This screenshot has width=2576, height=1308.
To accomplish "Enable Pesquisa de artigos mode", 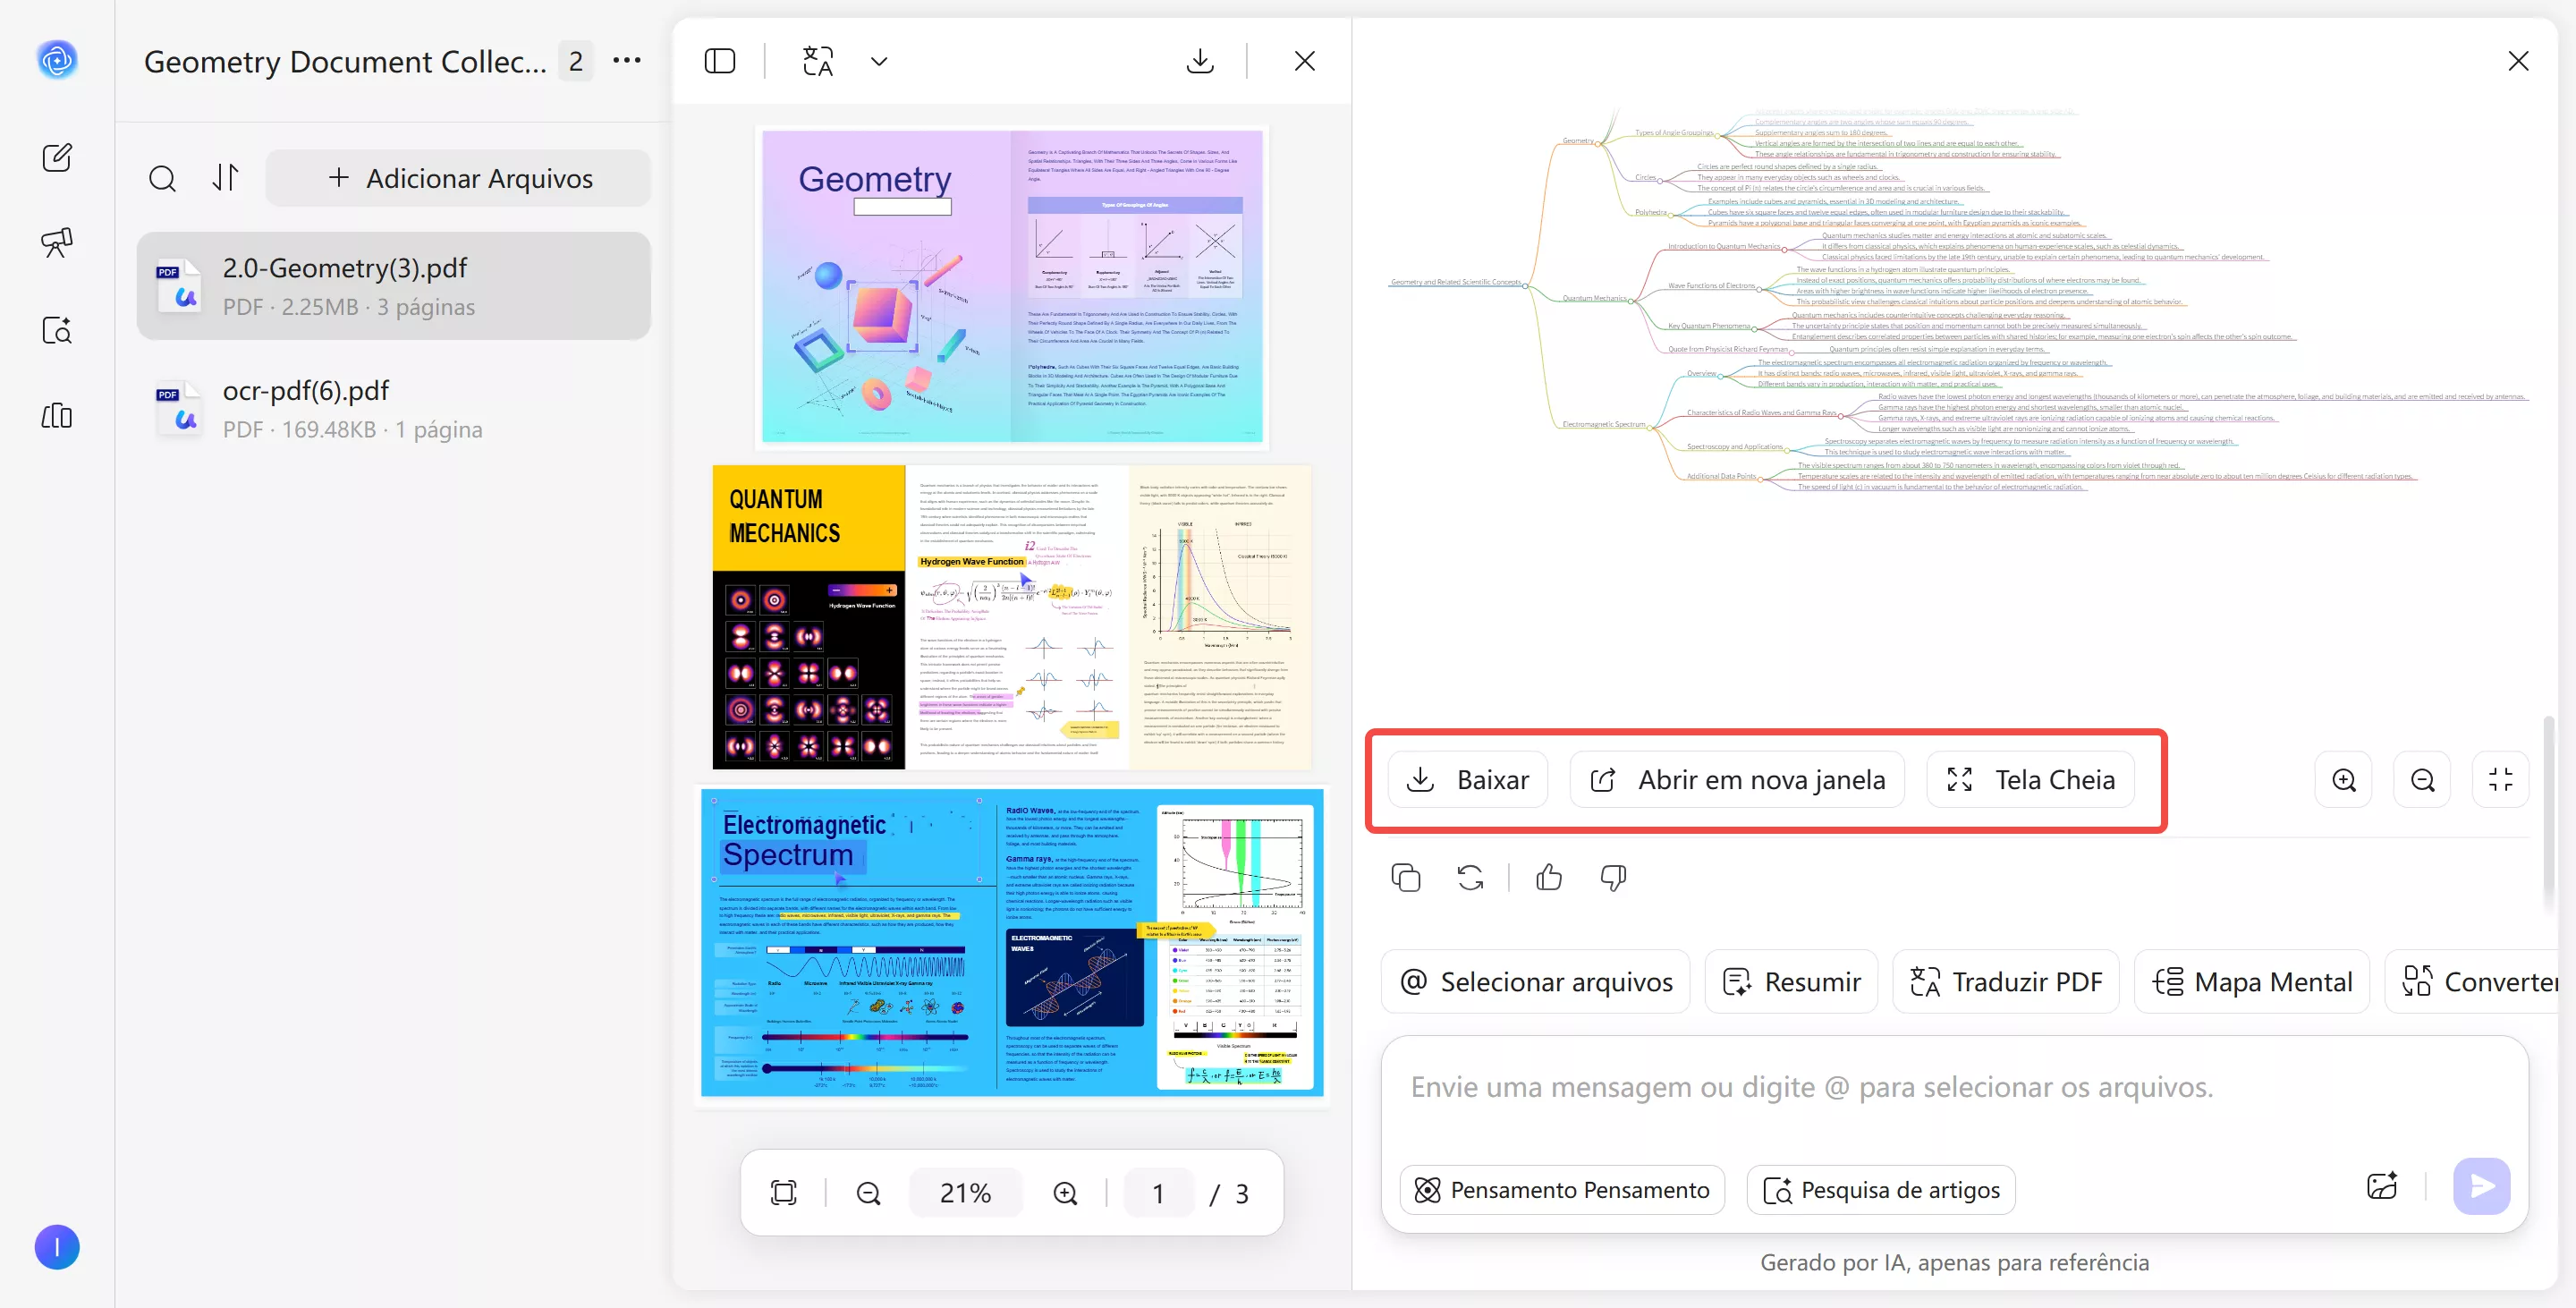I will click(1880, 1189).
